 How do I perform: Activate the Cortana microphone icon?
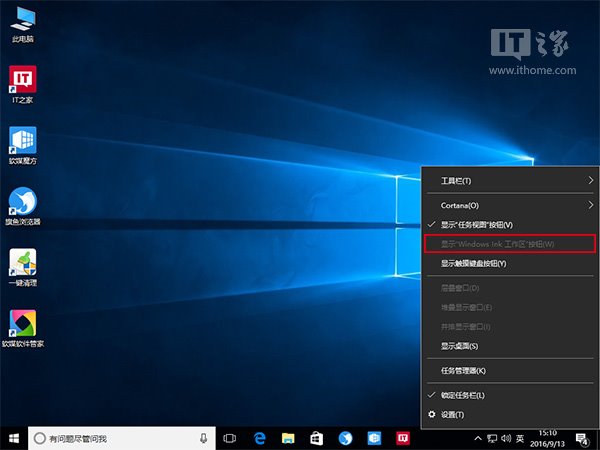[204, 439]
